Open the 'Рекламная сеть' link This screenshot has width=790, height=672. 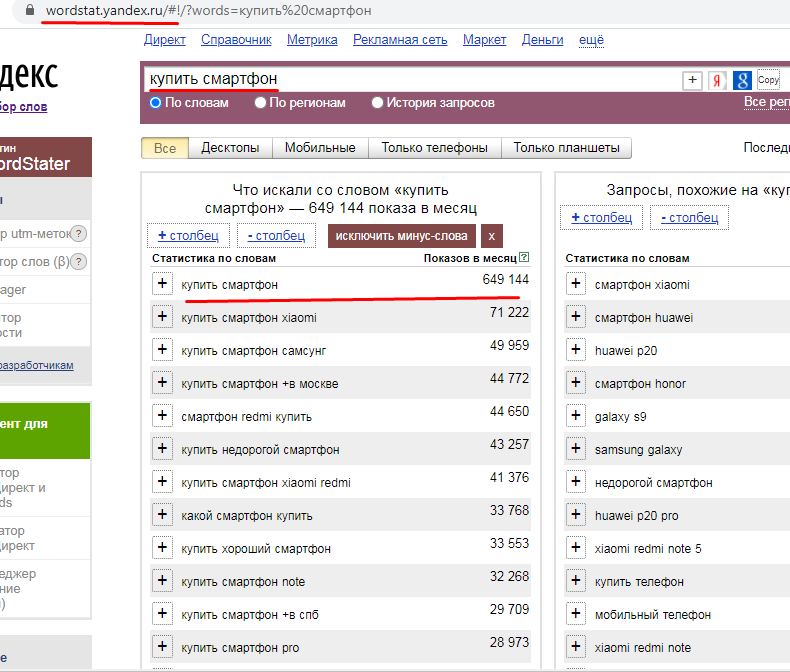click(400, 40)
